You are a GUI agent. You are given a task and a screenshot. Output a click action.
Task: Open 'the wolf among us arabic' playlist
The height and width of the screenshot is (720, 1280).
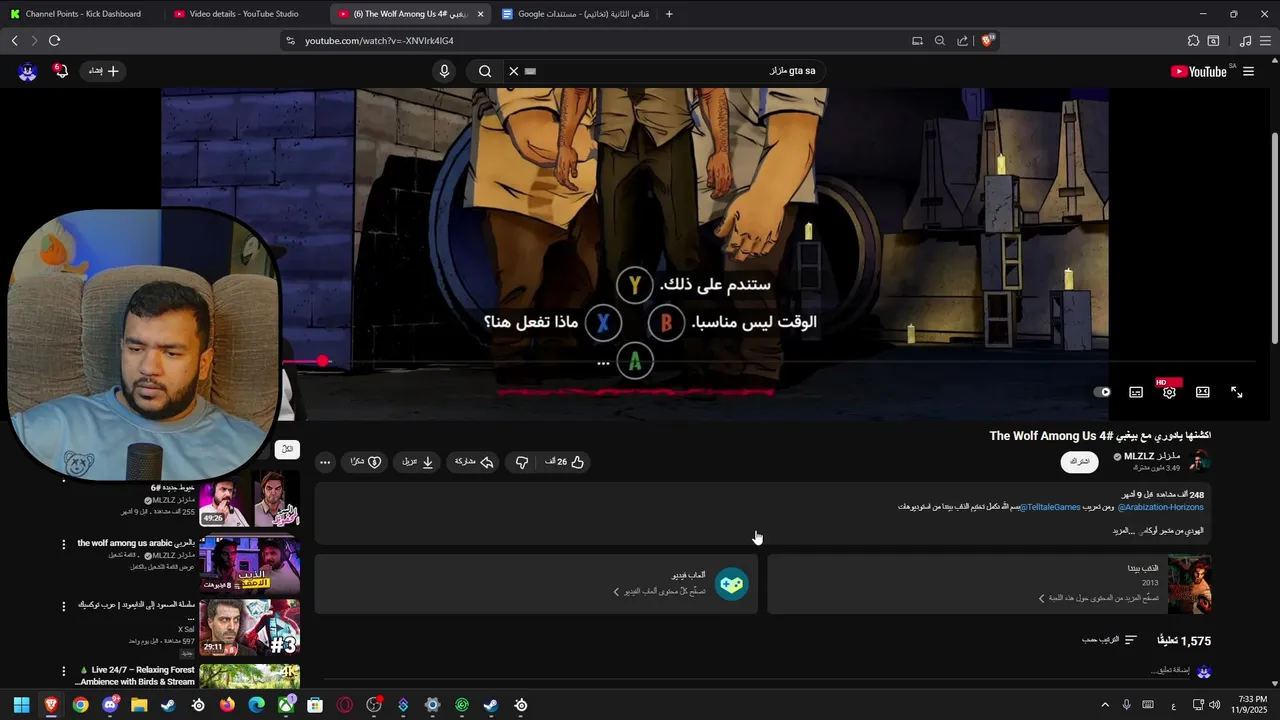point(249,565)
